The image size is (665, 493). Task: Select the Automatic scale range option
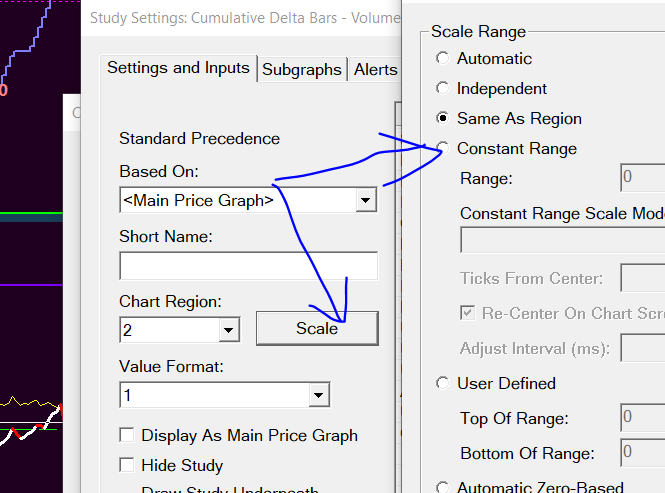pos(443,59)
